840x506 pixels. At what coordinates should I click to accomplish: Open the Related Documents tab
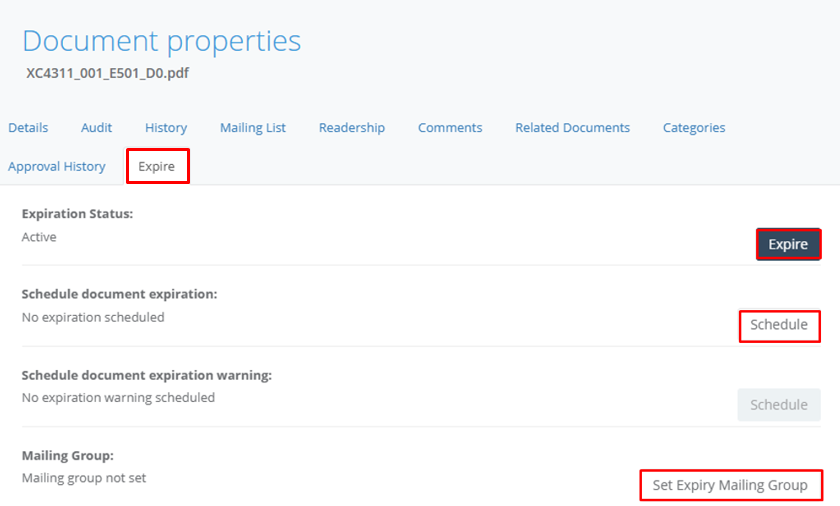point(572,127)
